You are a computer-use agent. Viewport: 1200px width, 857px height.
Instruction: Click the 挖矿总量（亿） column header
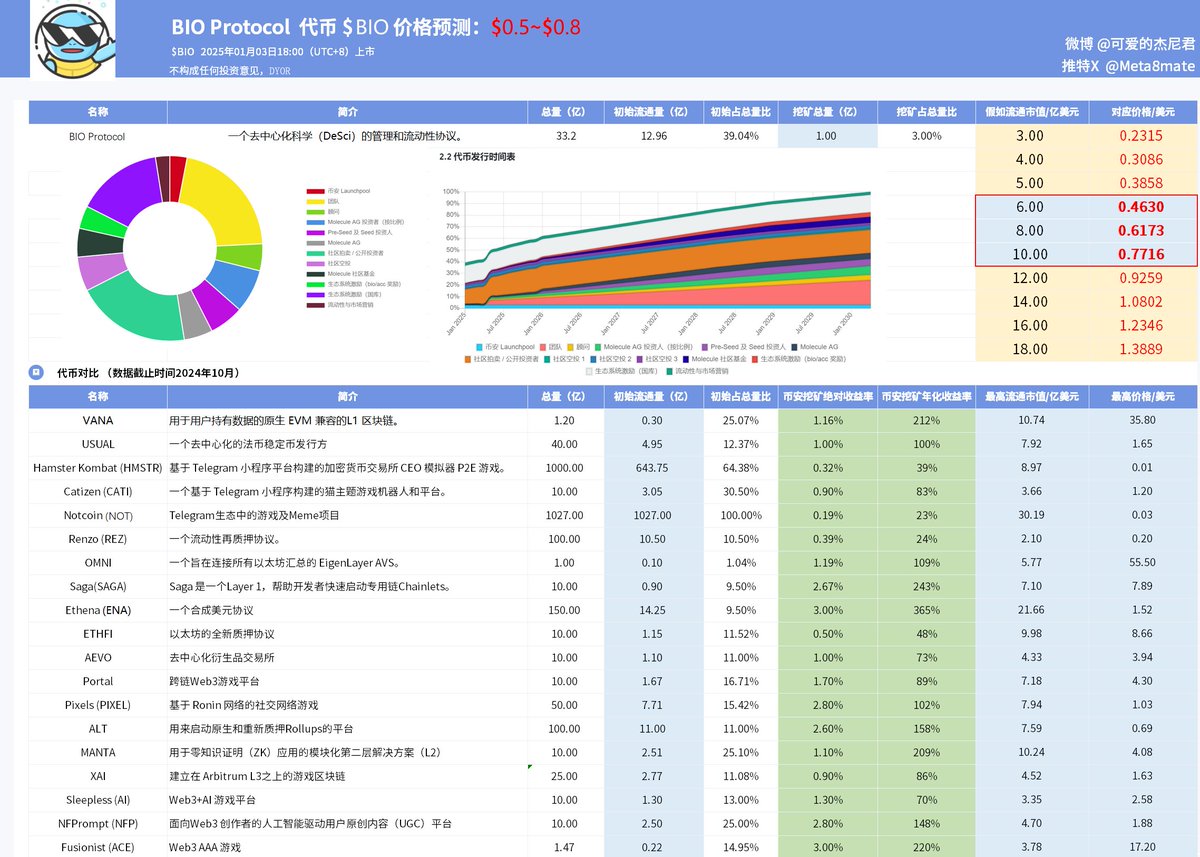pos(826,112)
